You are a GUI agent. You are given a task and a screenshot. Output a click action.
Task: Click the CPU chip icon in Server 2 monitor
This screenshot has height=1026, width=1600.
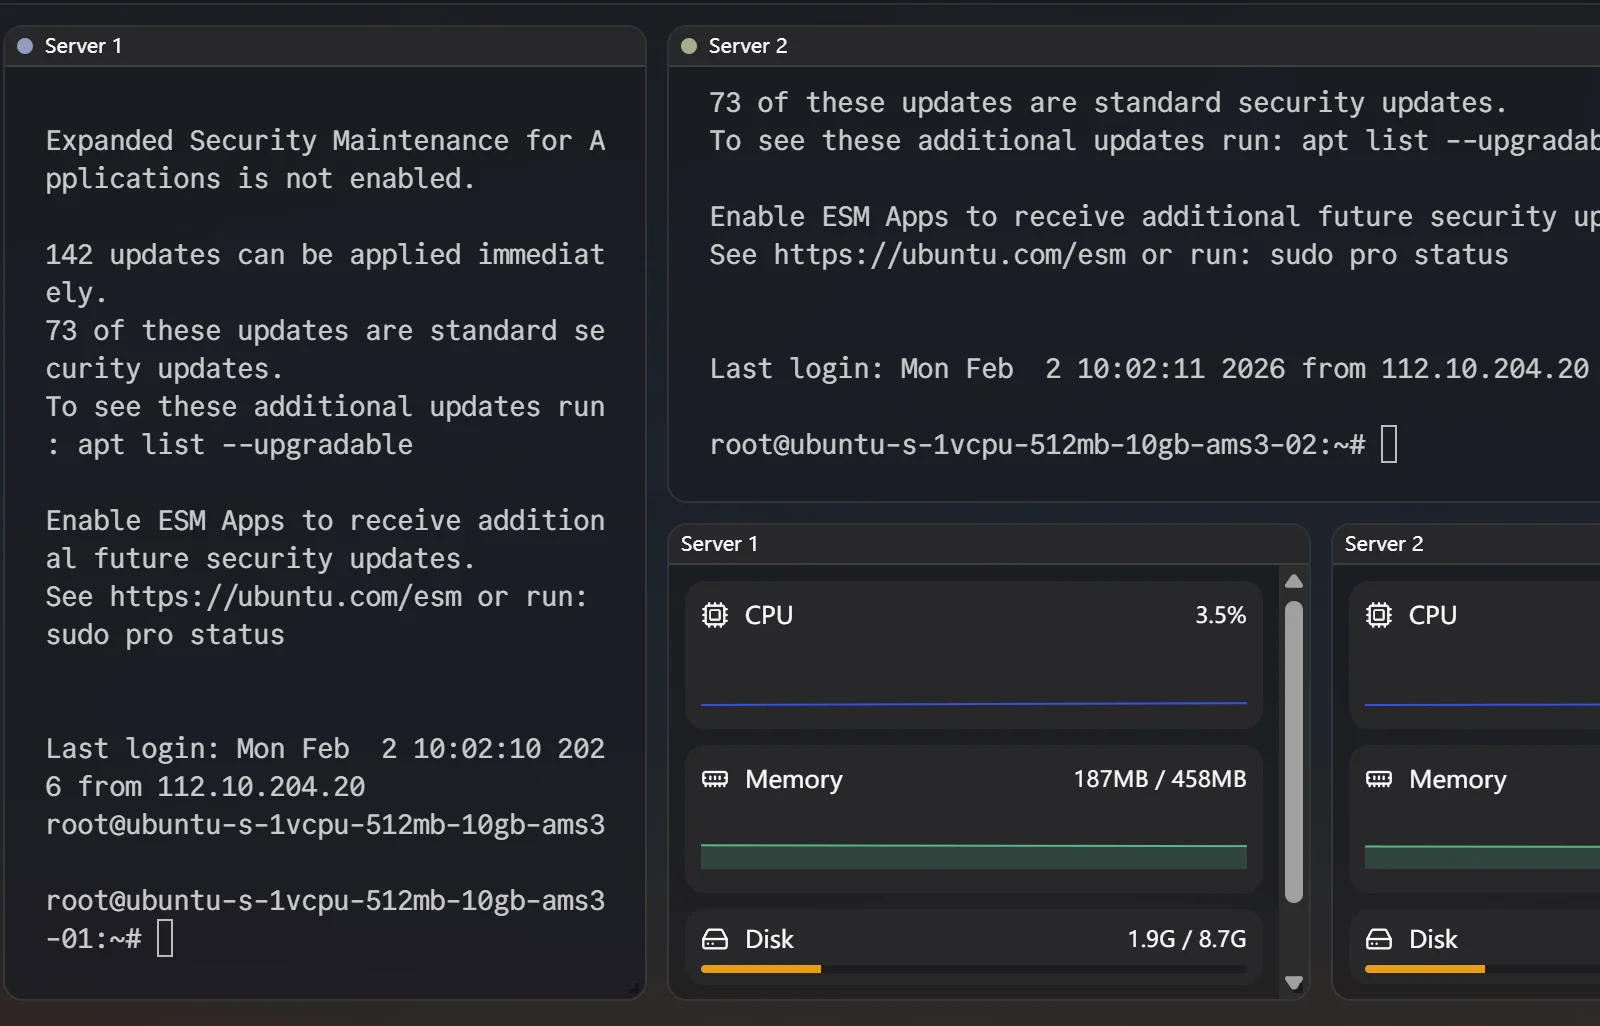coord(1378,615)
